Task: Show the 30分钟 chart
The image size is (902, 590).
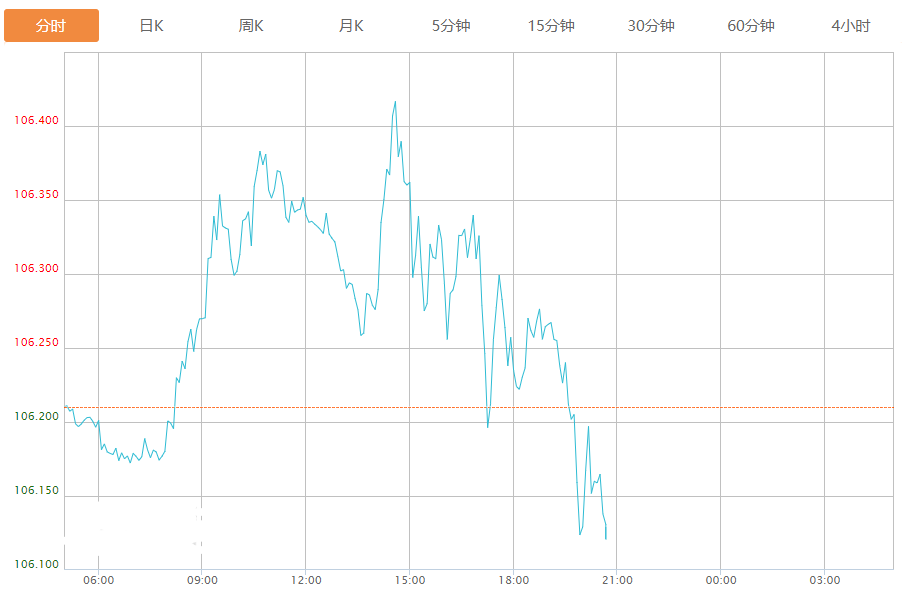Action: (x=651, y=26)
